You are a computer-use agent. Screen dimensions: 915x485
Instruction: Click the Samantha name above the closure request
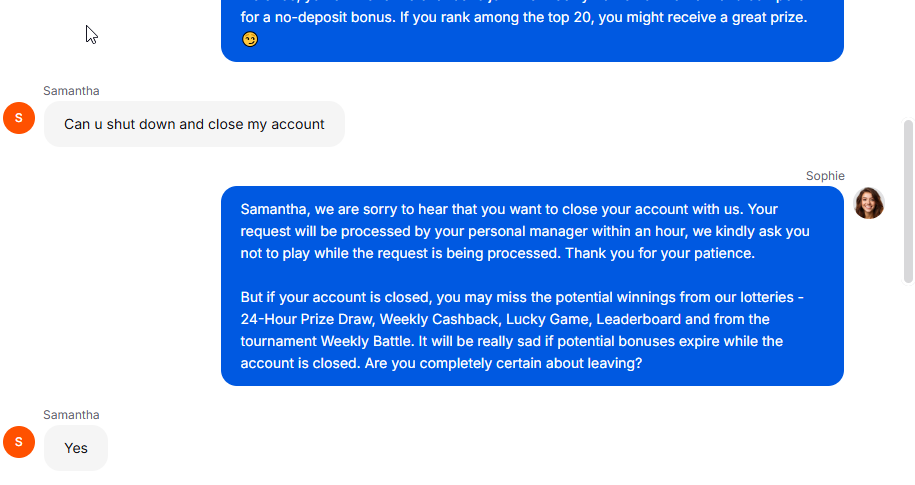(71, 91)
